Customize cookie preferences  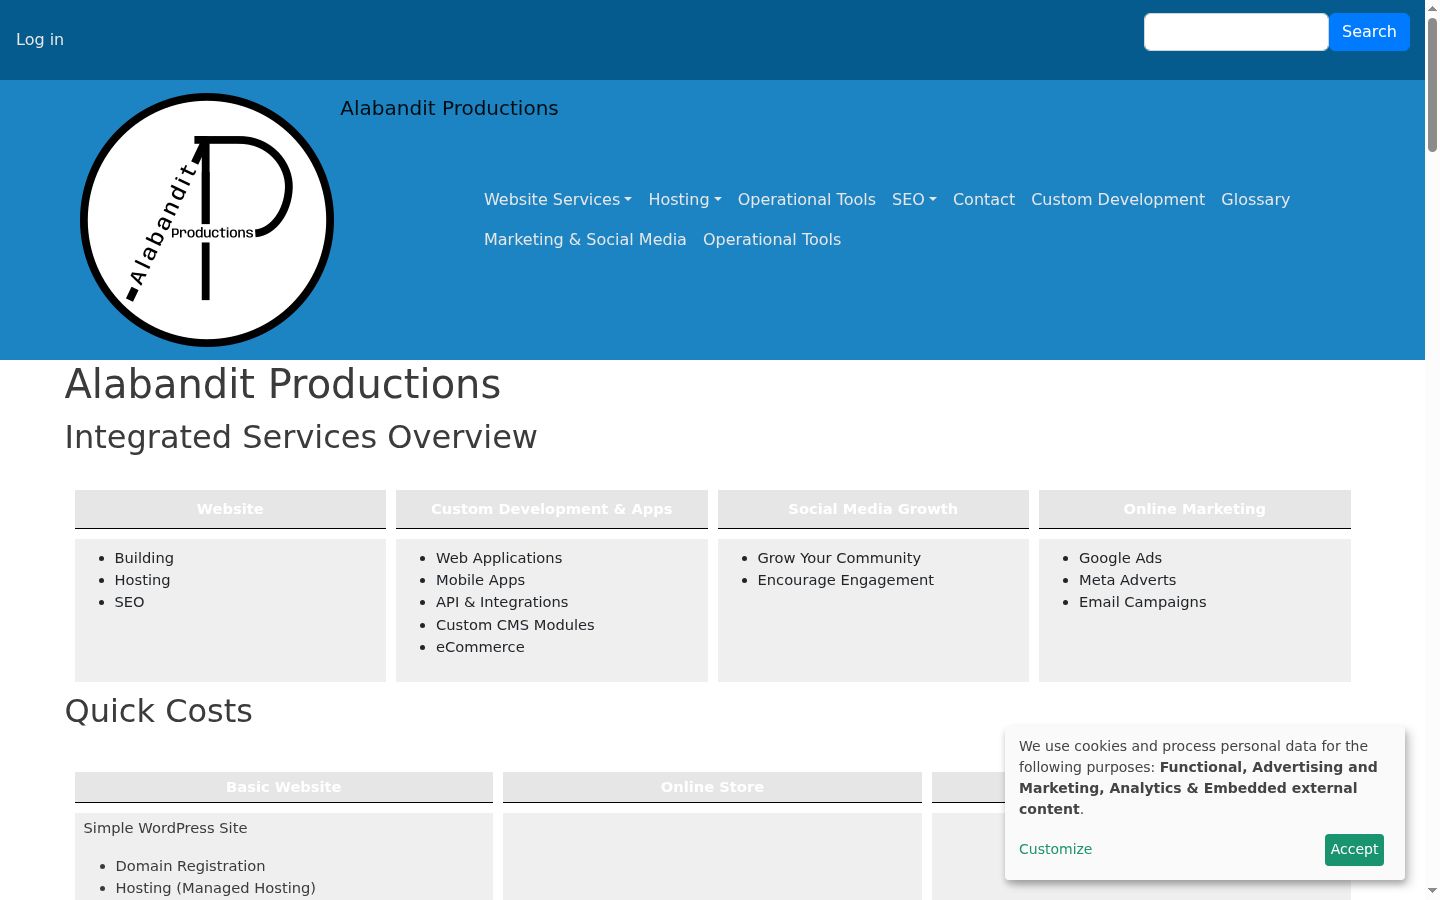pyautogui.click(x=1055, y=849)
